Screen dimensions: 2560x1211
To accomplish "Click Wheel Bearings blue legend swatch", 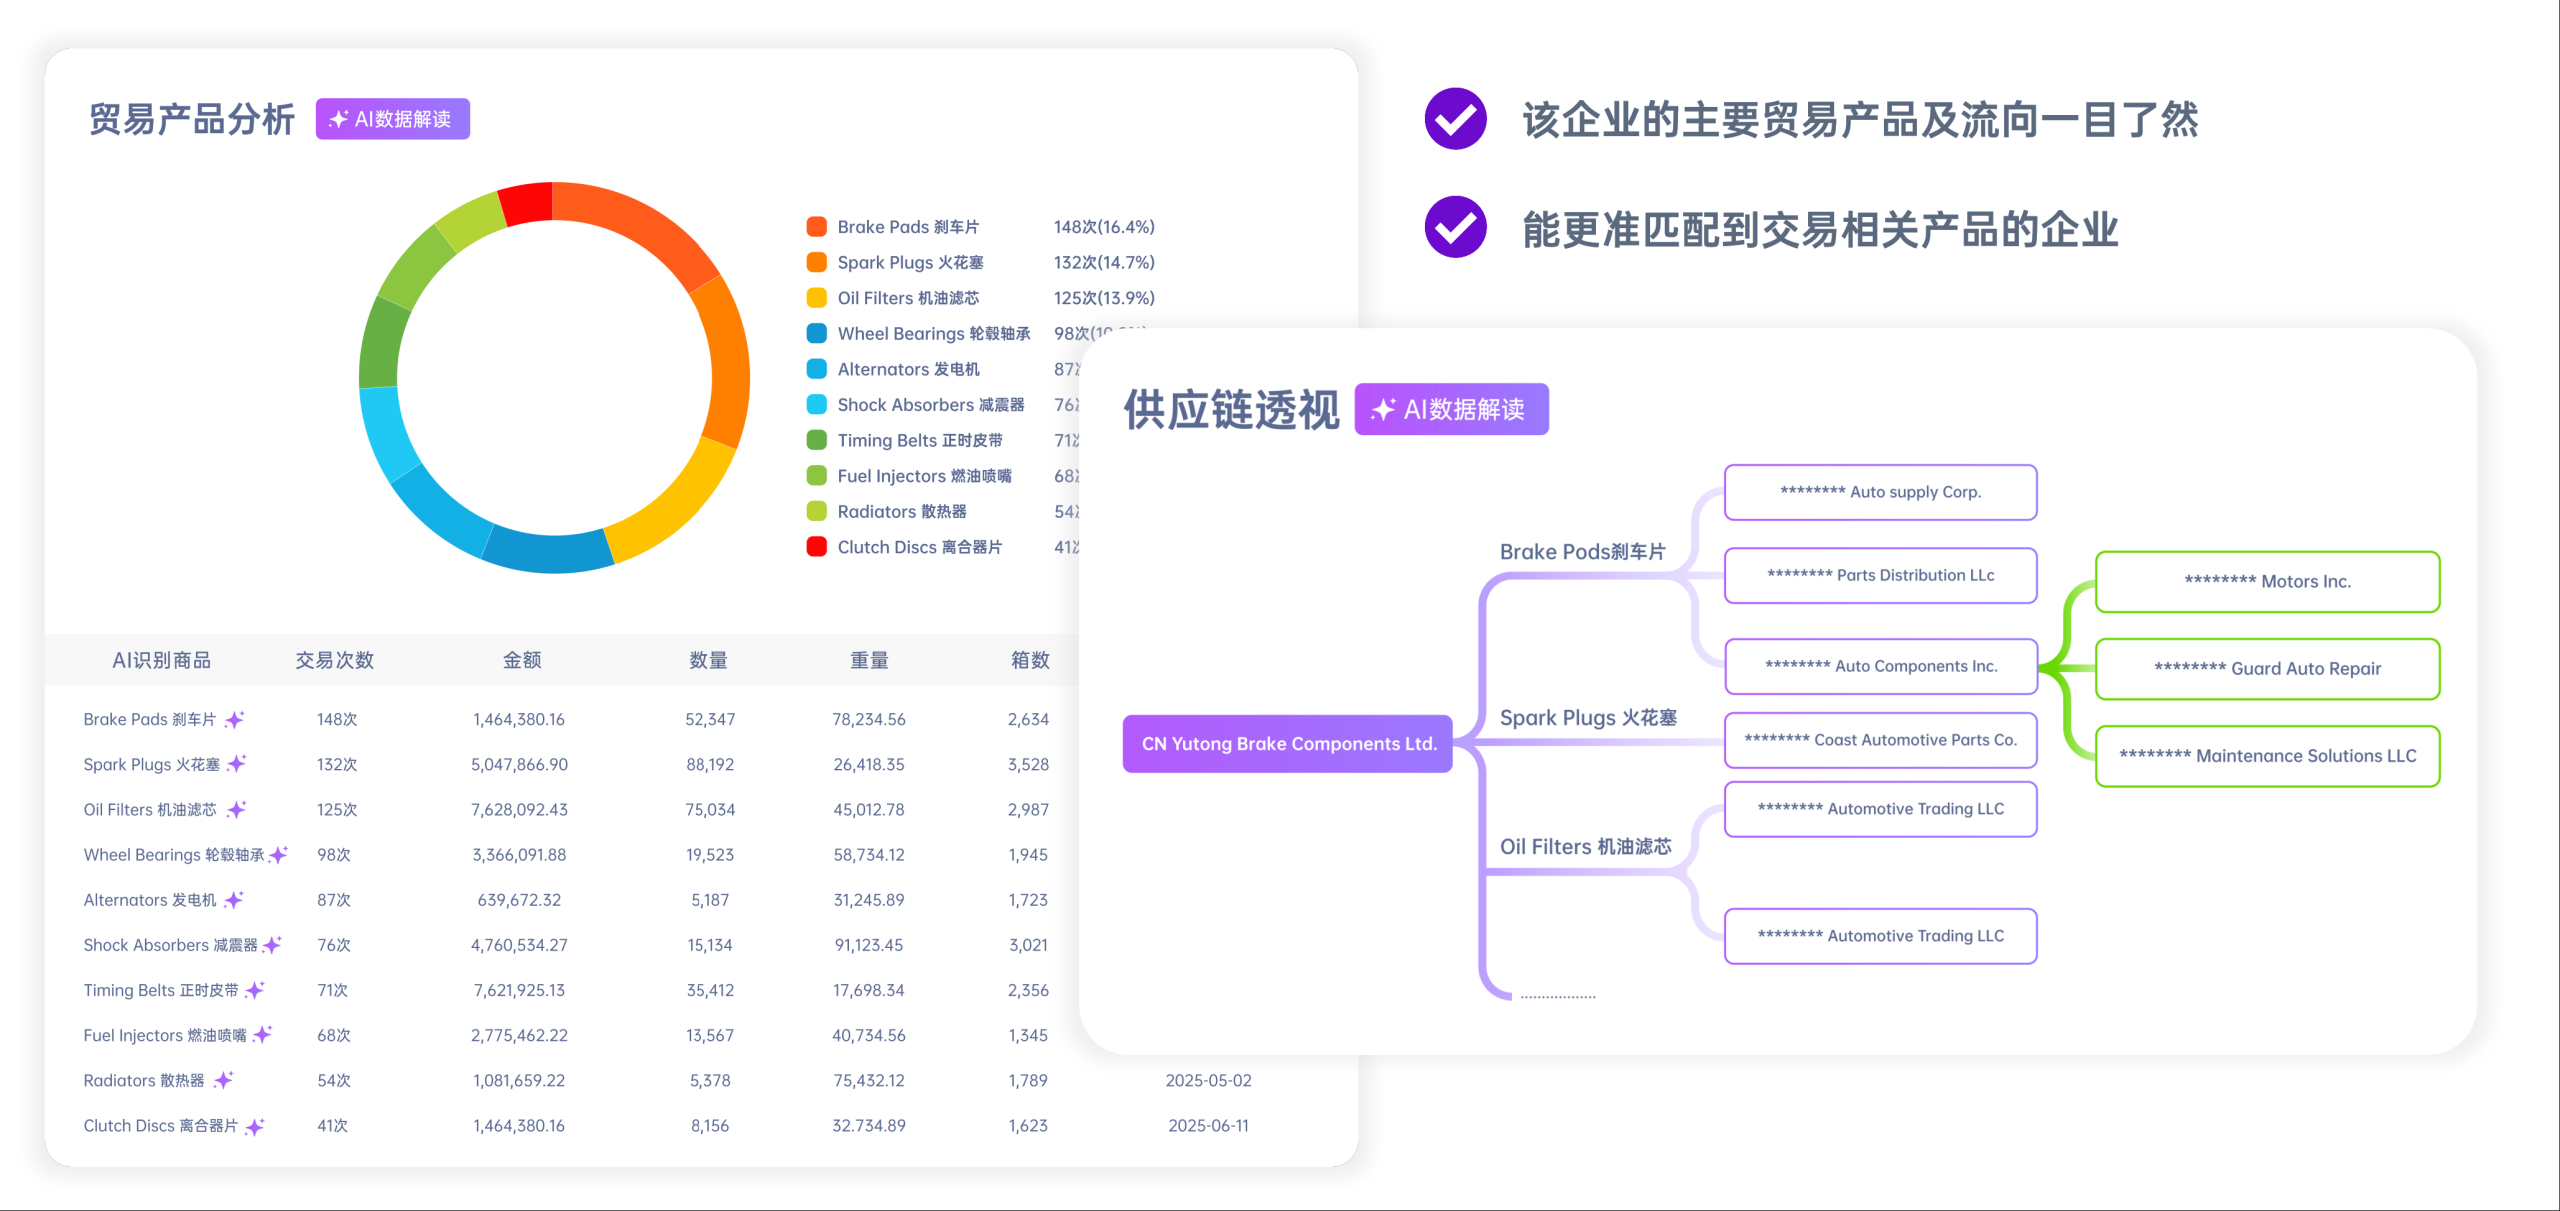I will 817,333.
